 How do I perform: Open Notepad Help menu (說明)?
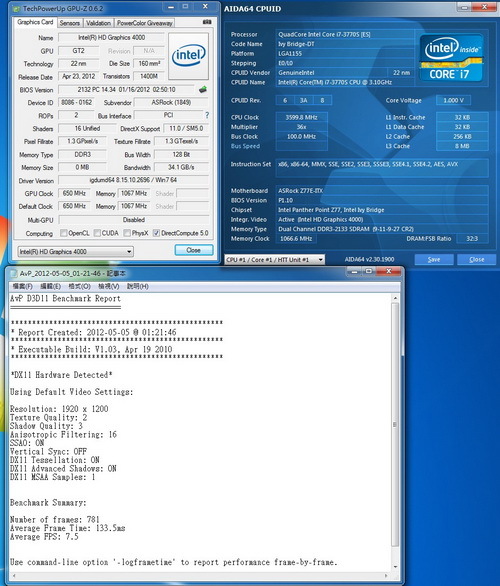pos(138,286)
